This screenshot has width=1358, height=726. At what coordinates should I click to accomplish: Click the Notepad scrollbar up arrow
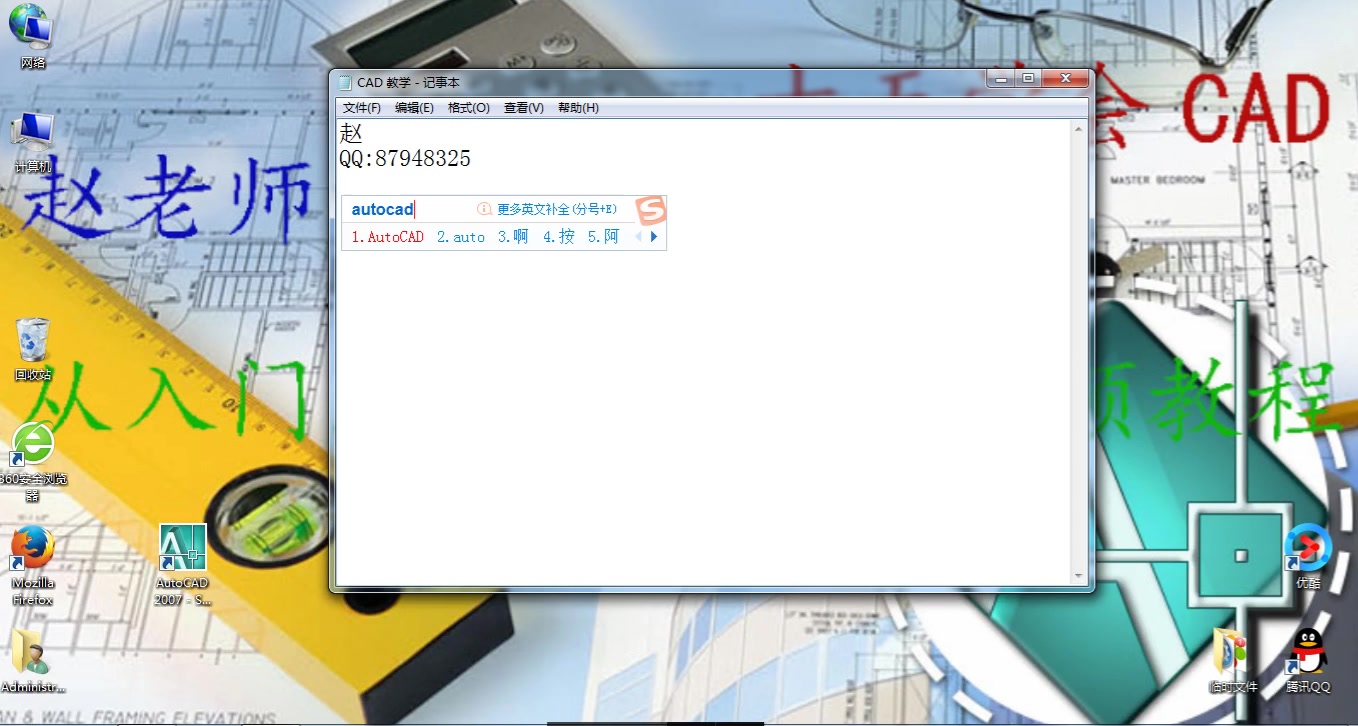(1079, 129)
